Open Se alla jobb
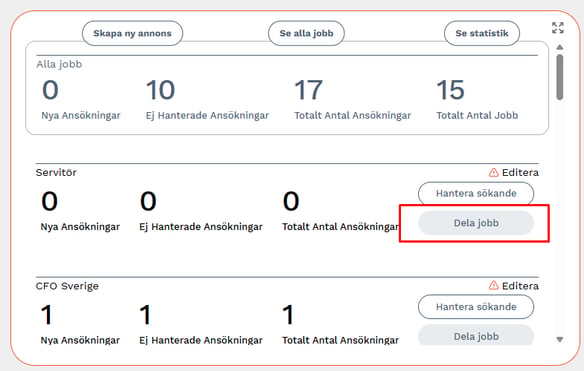 (306, 33)
